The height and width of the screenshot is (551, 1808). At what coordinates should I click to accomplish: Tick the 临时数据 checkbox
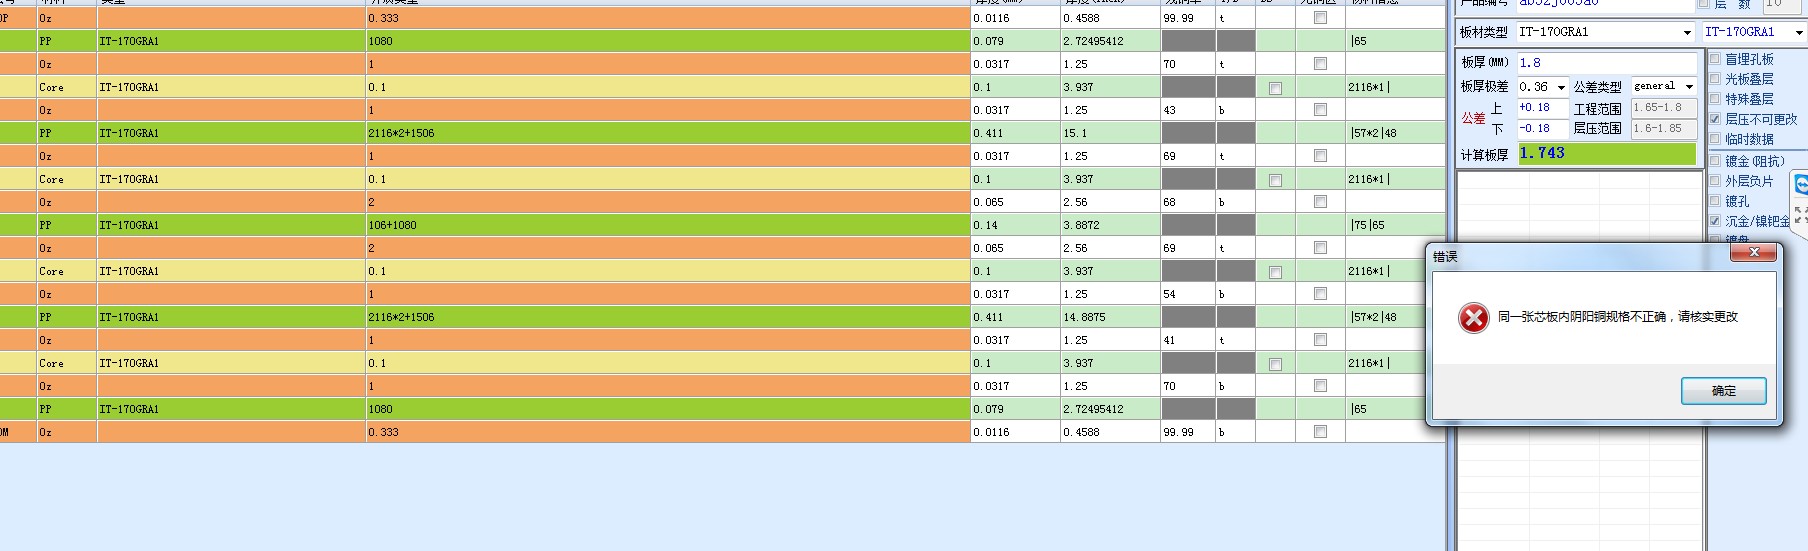click(1715, 139)
